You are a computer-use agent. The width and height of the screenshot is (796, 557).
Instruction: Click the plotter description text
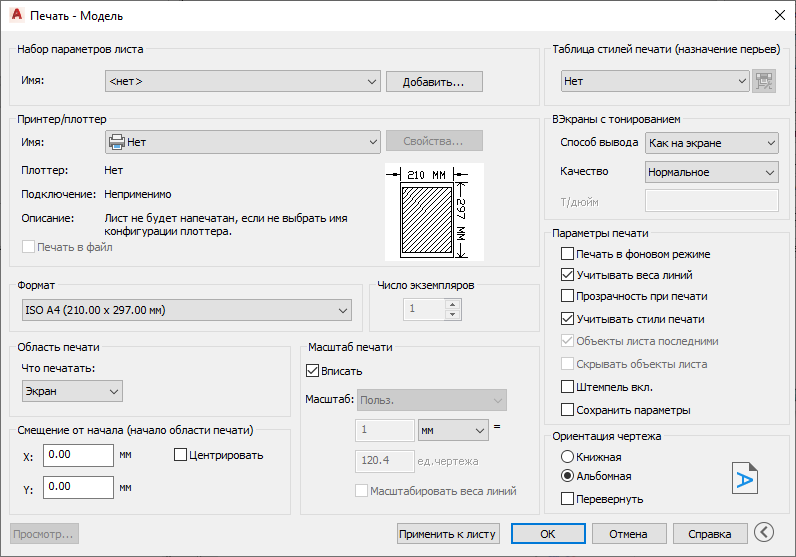pos(226,224)
